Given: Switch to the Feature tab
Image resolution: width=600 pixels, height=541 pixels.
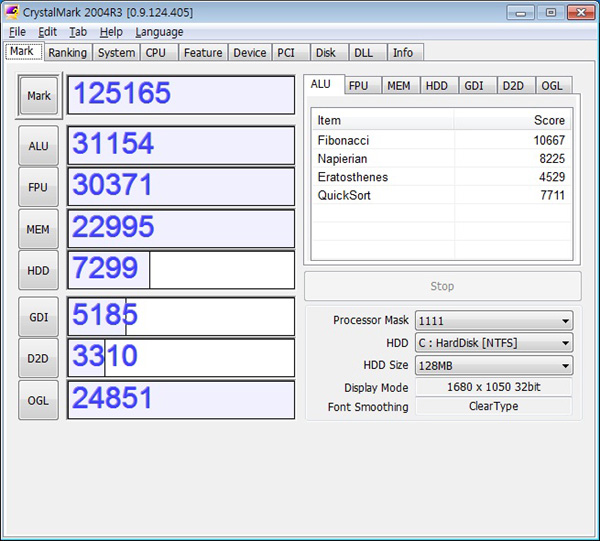Looking at the screenshot, I should (x=203, y=52).
